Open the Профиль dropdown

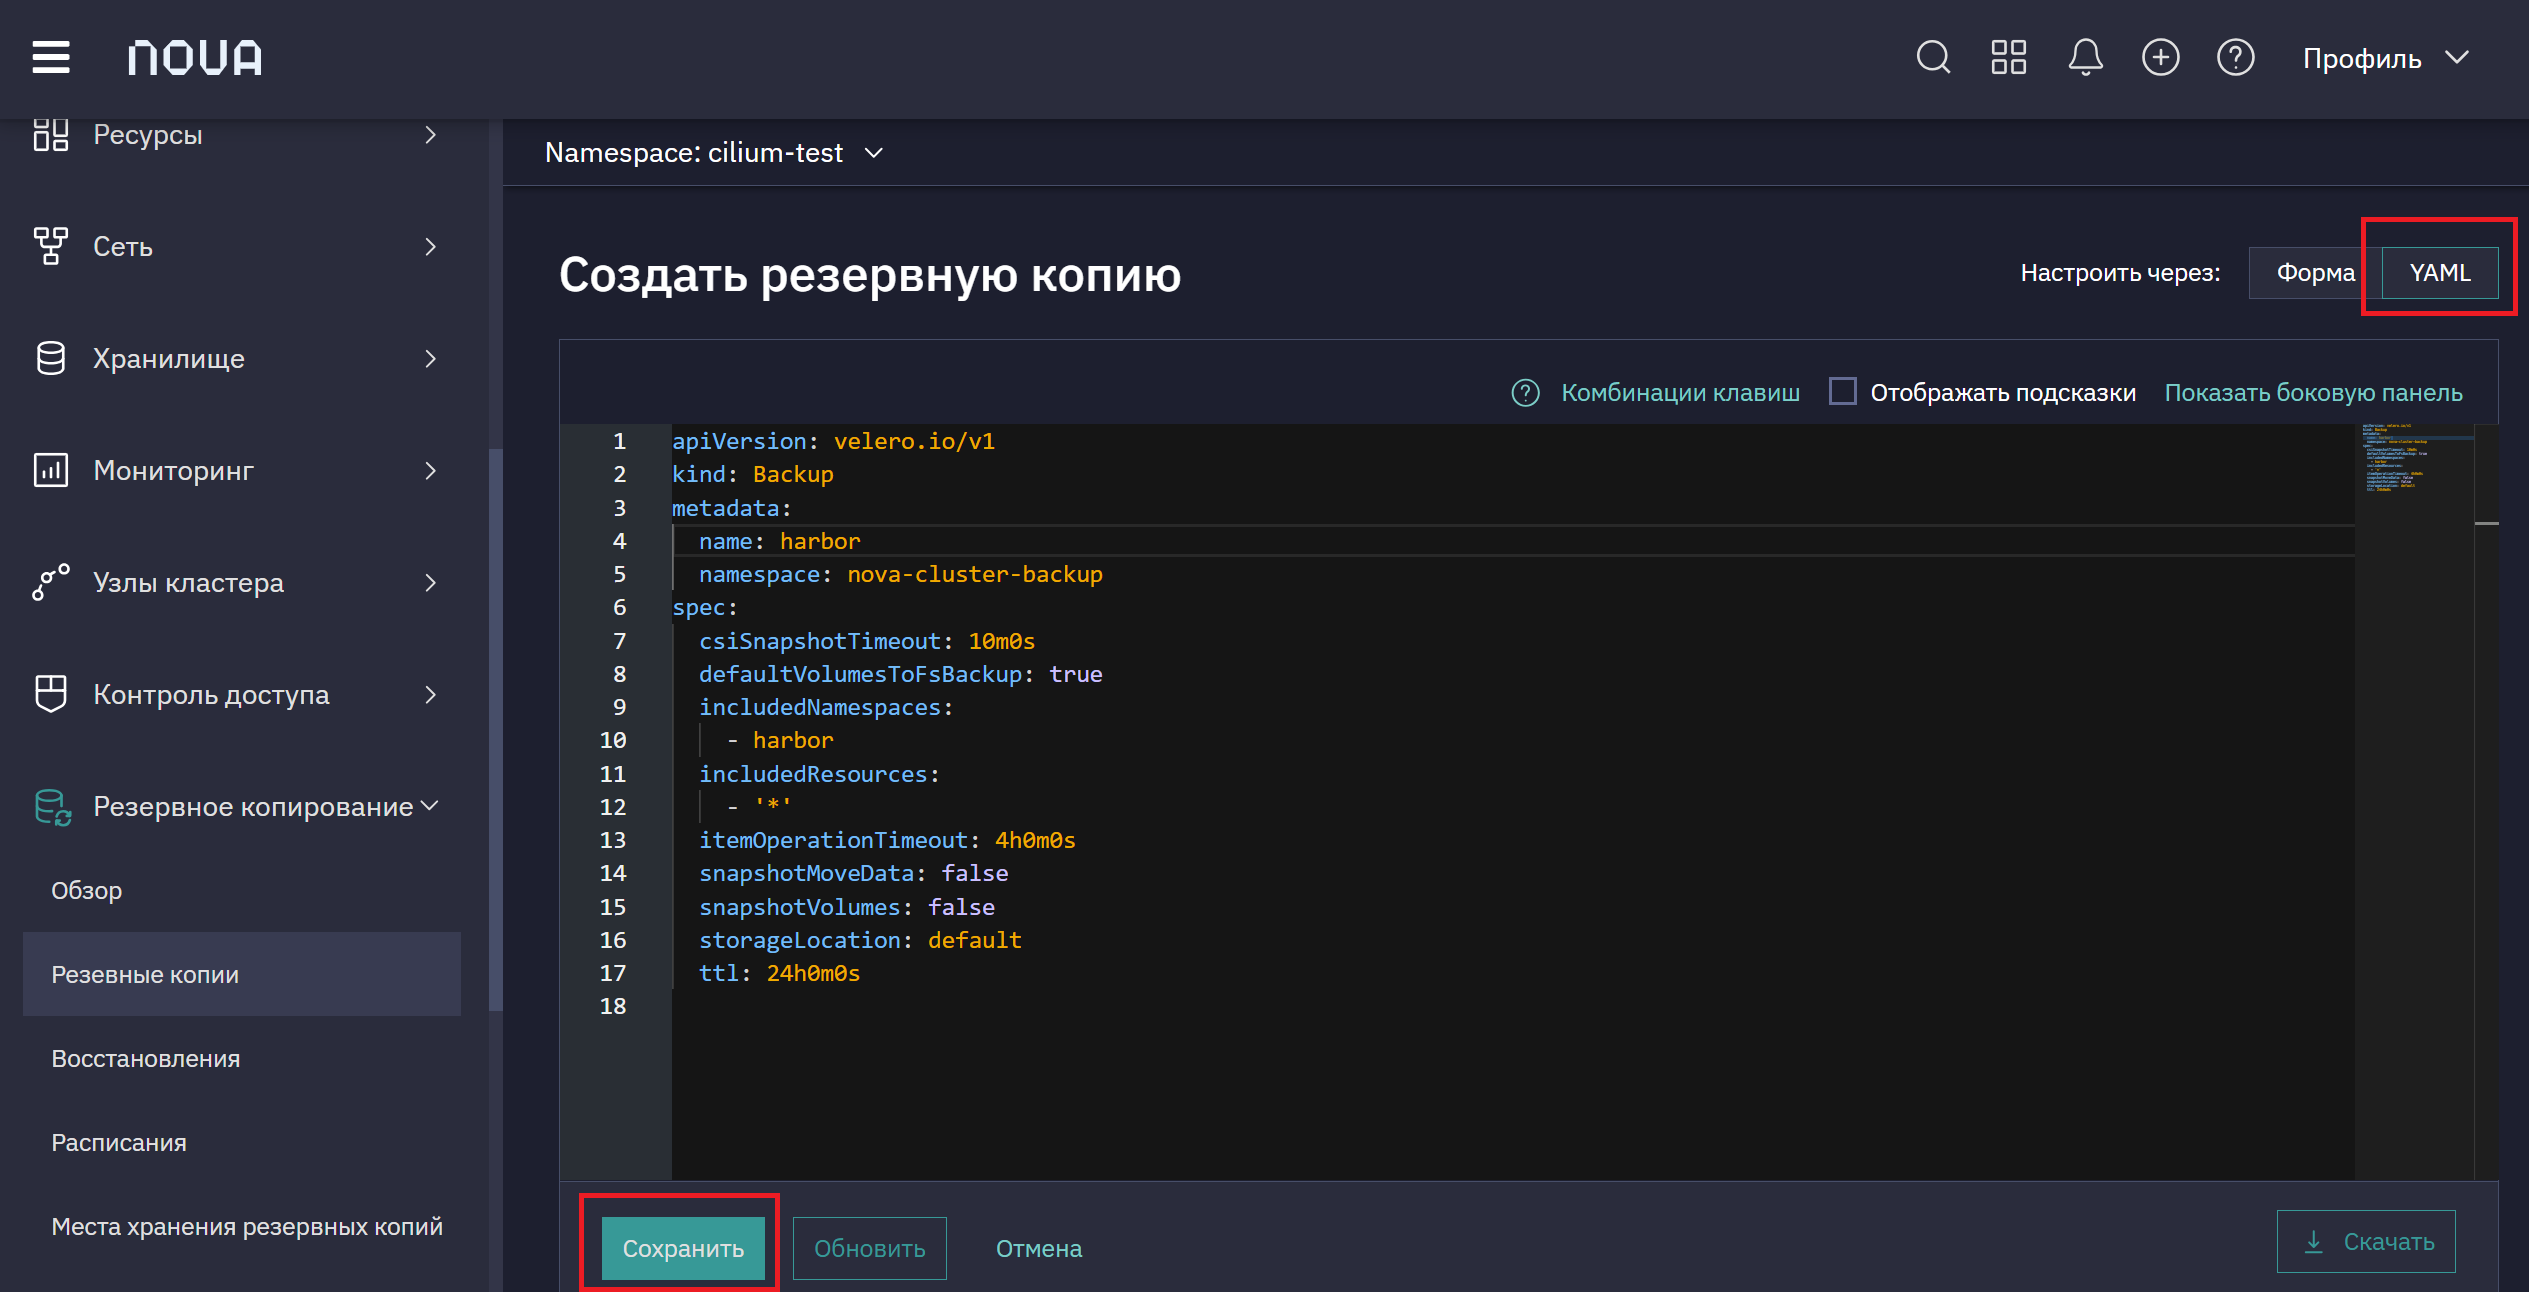point(2386,58)
